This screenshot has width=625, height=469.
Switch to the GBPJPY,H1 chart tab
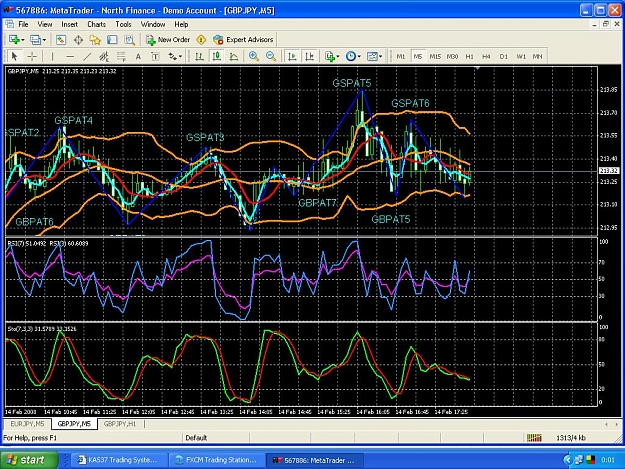(120, 424)
